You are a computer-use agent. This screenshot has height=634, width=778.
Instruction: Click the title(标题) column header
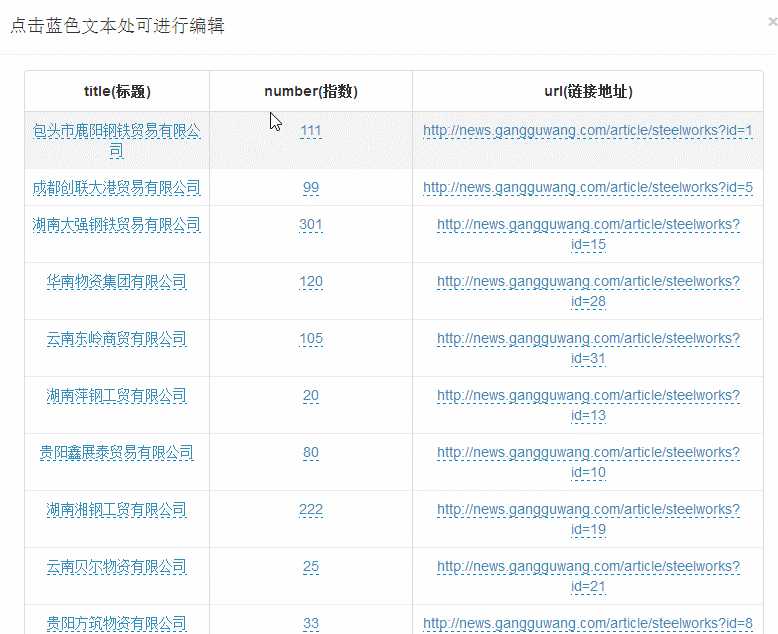tap(117, 91)
